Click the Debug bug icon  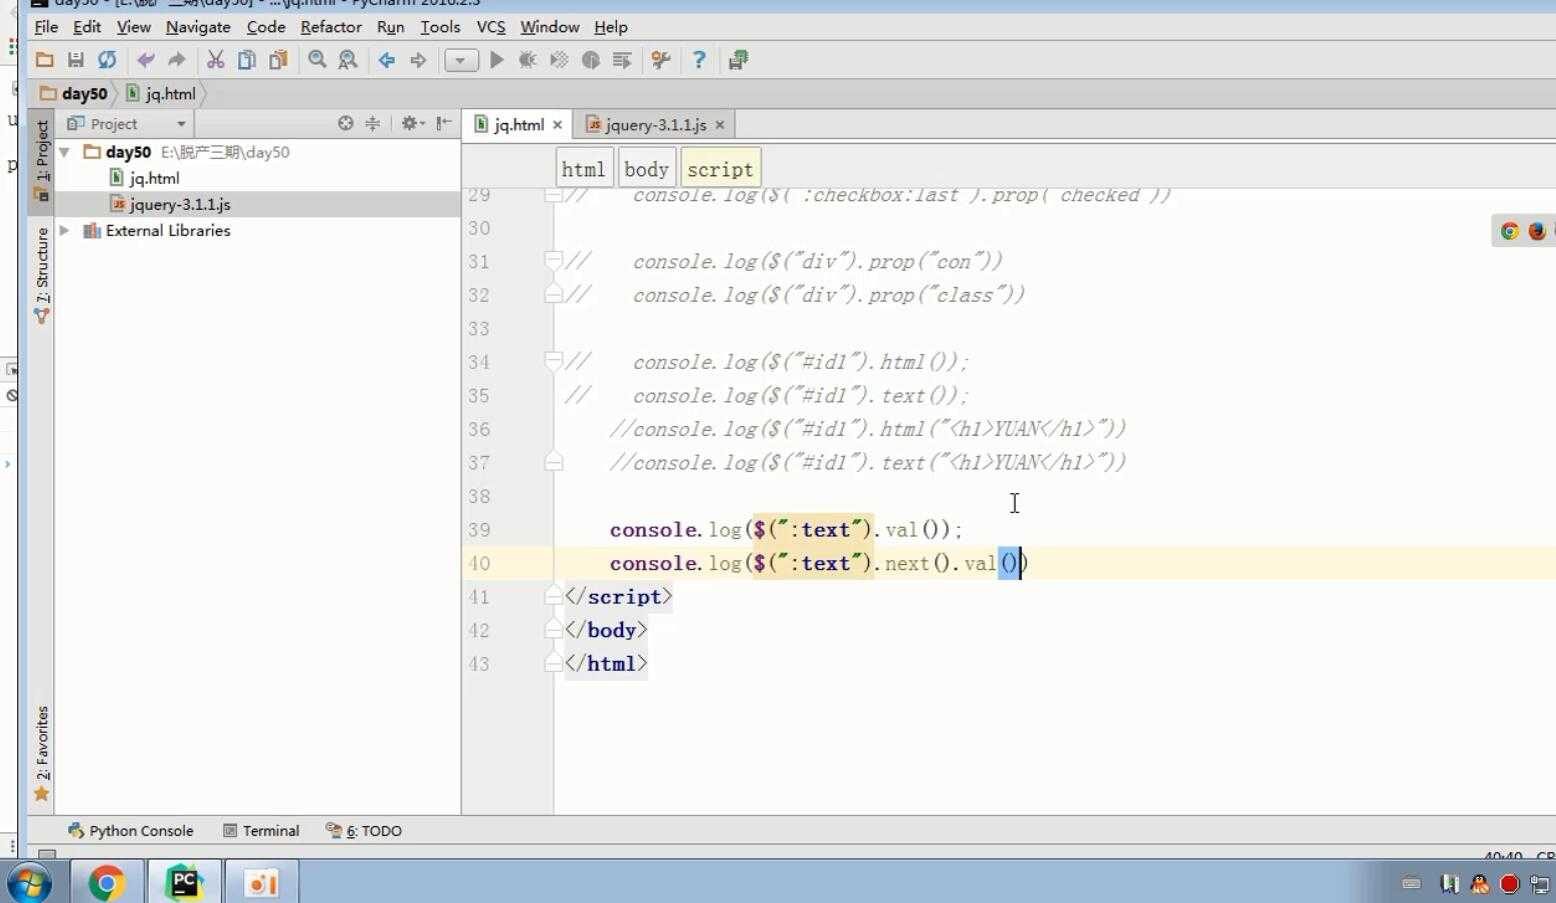(528, 60)
